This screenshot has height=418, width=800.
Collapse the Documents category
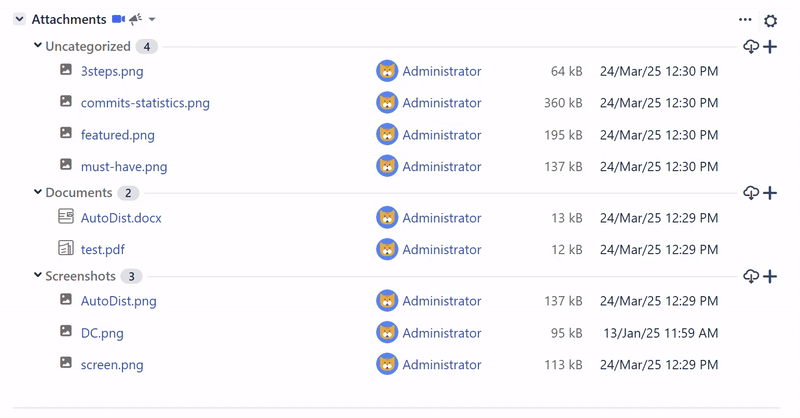pos(38,192)
